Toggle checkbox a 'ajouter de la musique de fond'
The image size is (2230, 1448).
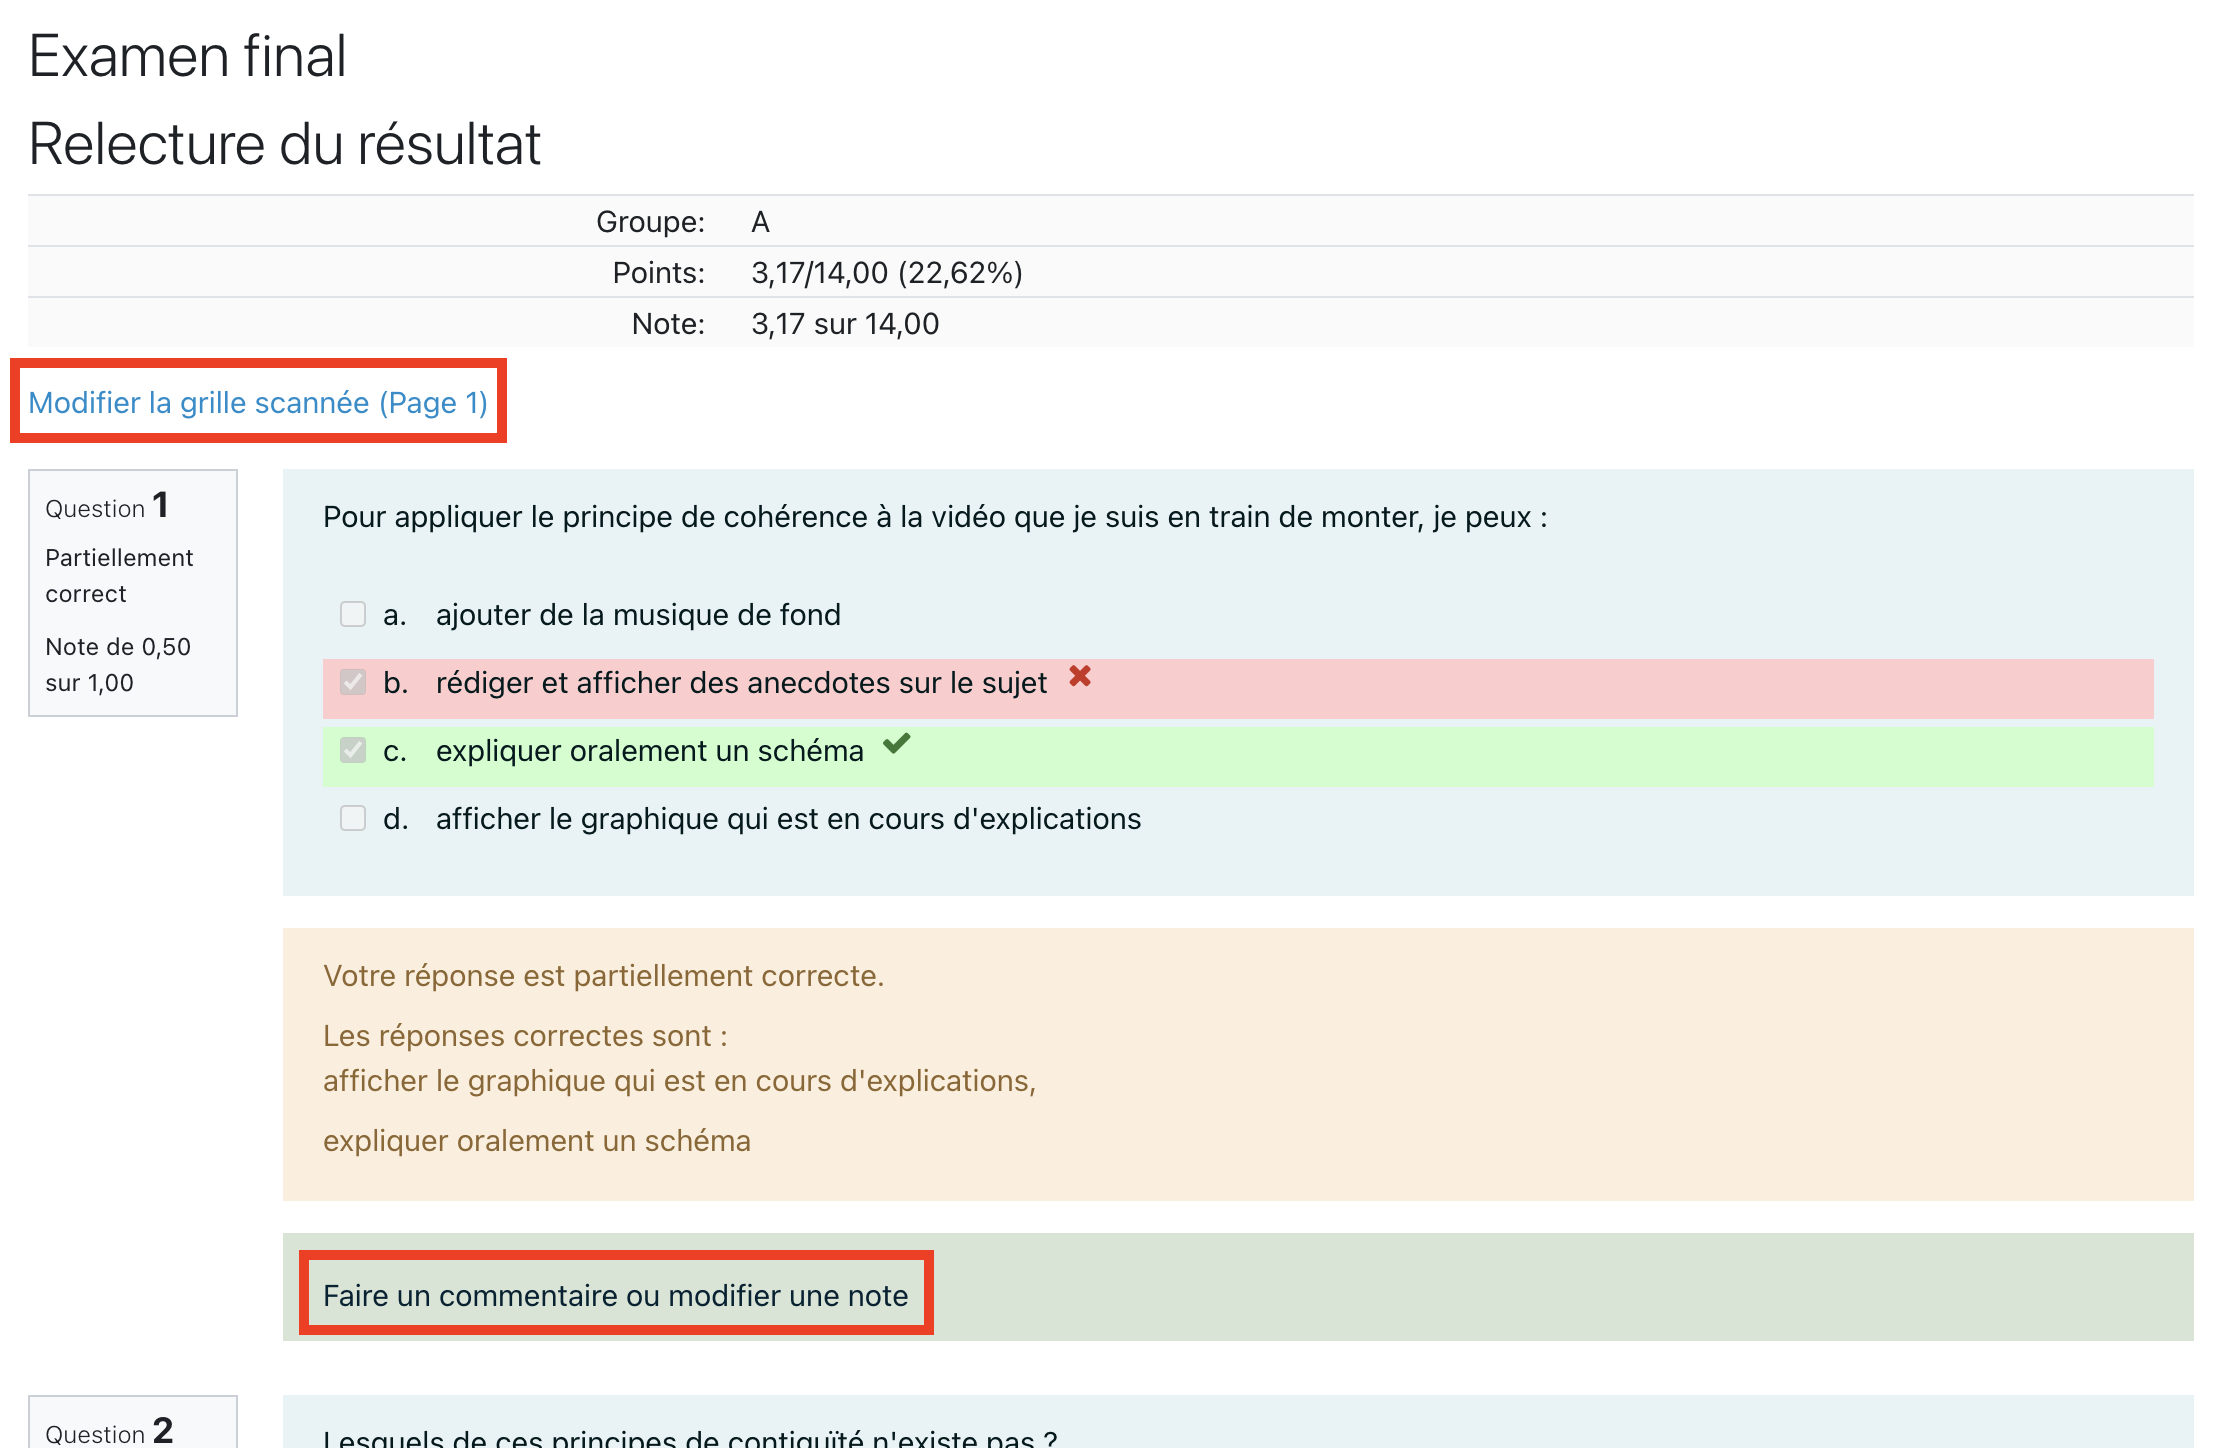(x=353, y=614)
